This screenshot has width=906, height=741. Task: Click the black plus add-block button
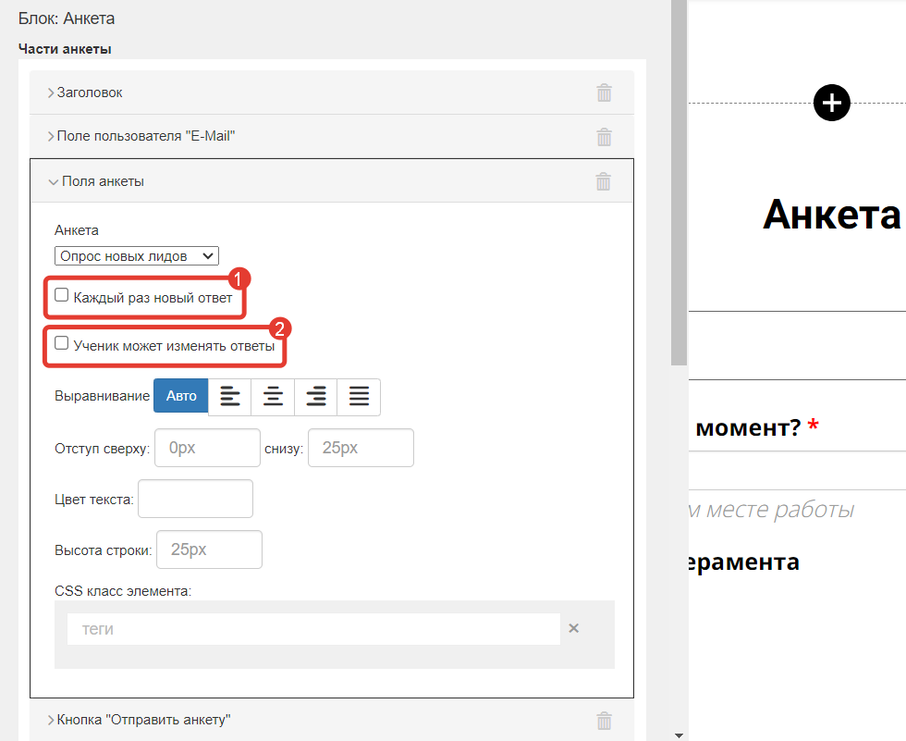tap(832, 103)
